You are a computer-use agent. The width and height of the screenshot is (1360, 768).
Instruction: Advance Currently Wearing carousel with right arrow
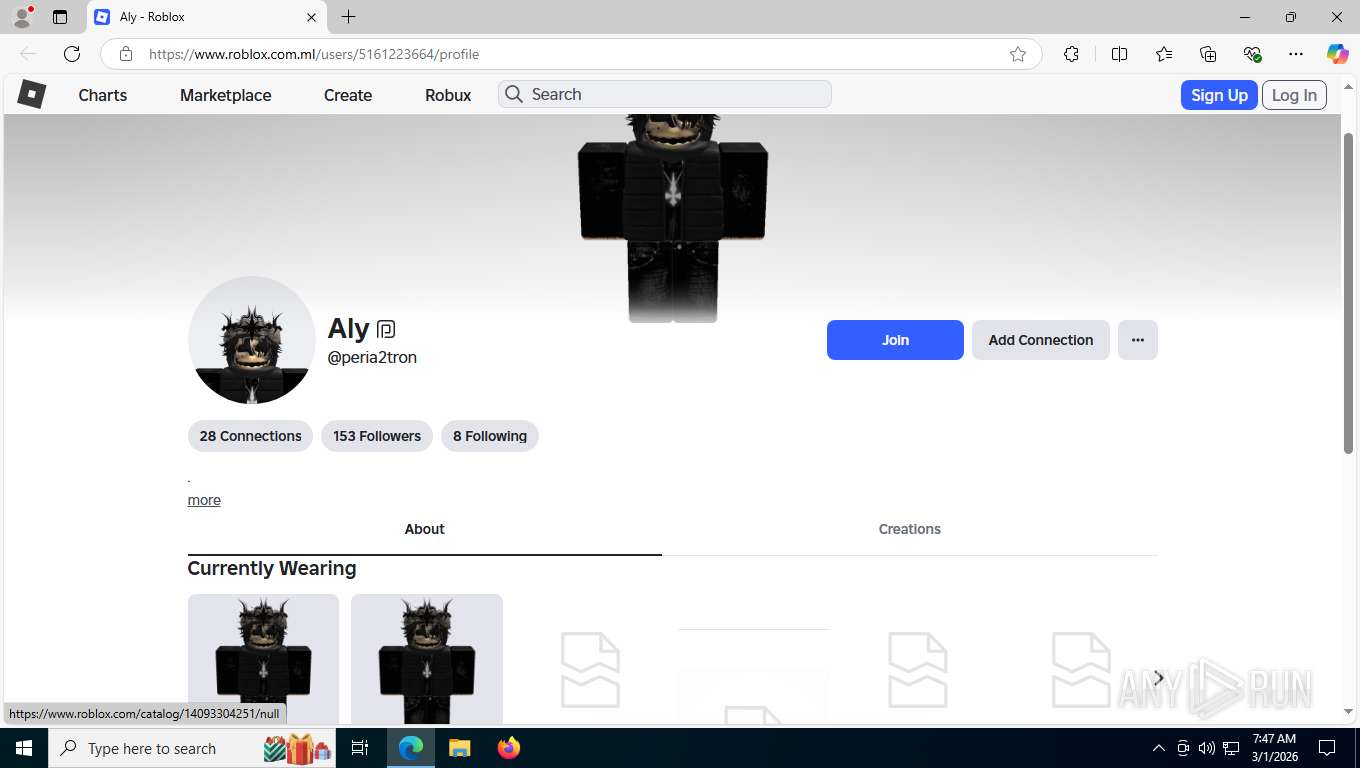tap(1158, 678)
